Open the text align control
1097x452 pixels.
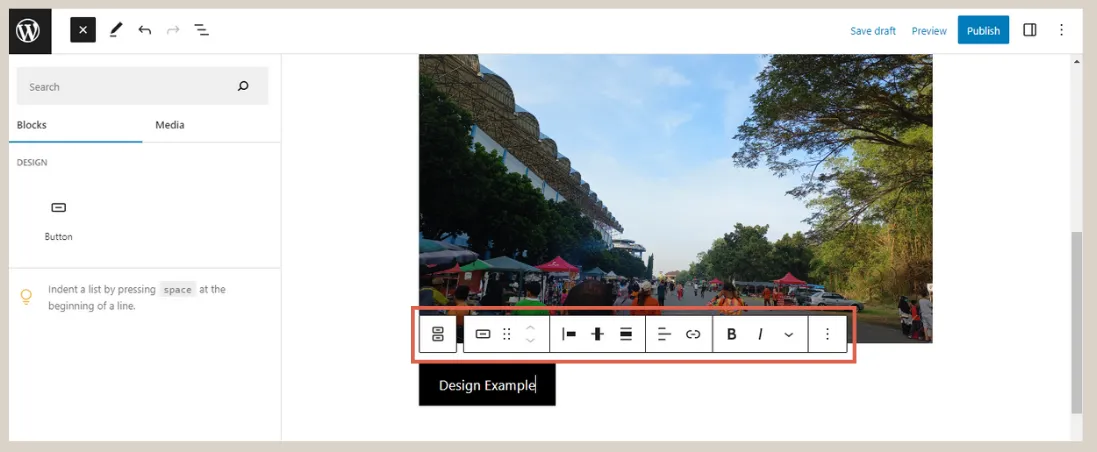664,334
